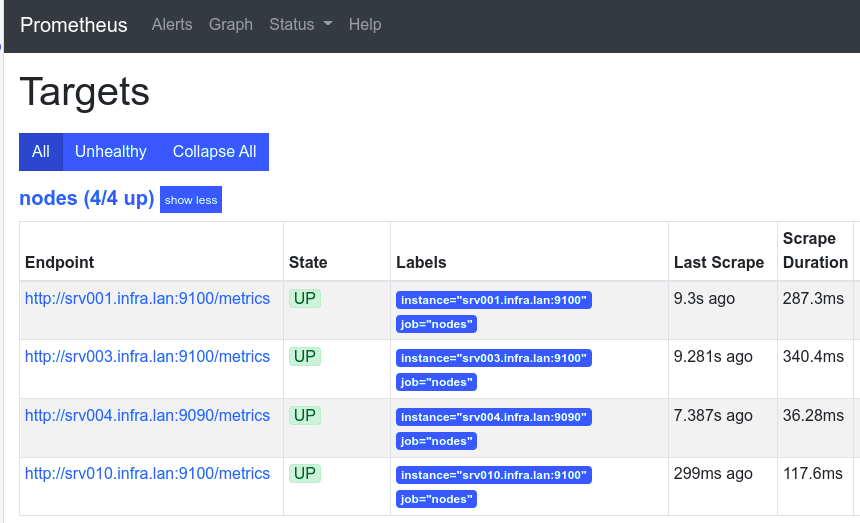The height and width of the screenshot is (523, 860).
Task: Open the Help link in navbar
Action: coord(365,25)
